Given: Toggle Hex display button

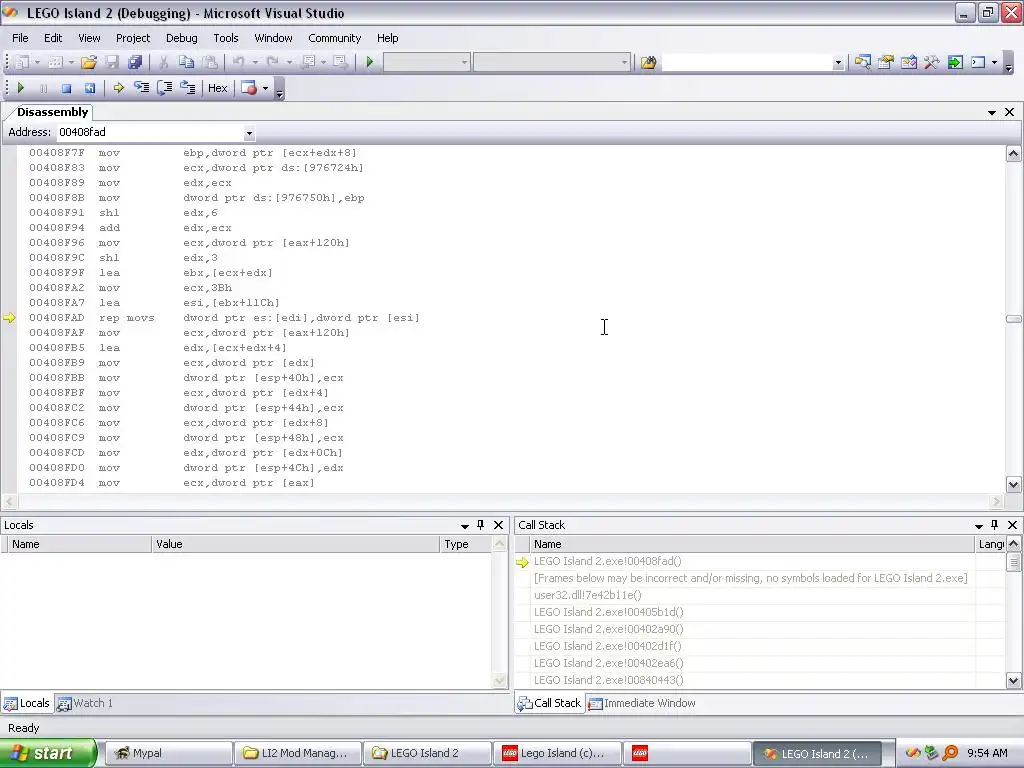Looking at the screenshot, I should (x=217, y=88).
